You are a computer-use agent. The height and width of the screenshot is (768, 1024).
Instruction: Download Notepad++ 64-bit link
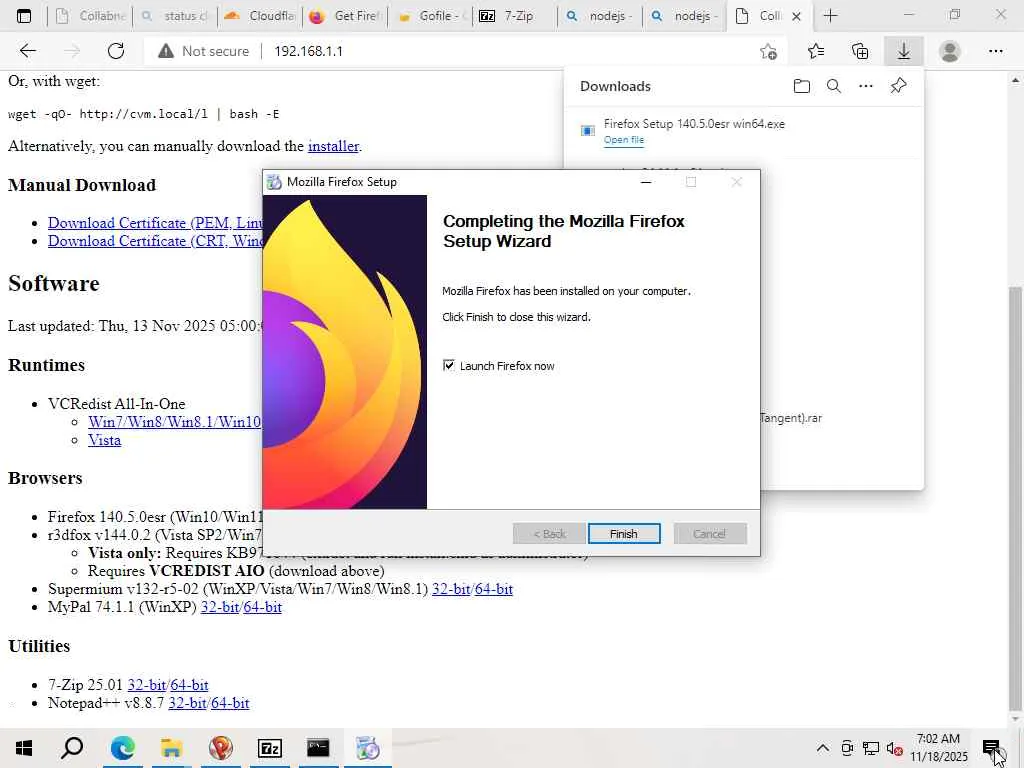(x=230, y=703)
